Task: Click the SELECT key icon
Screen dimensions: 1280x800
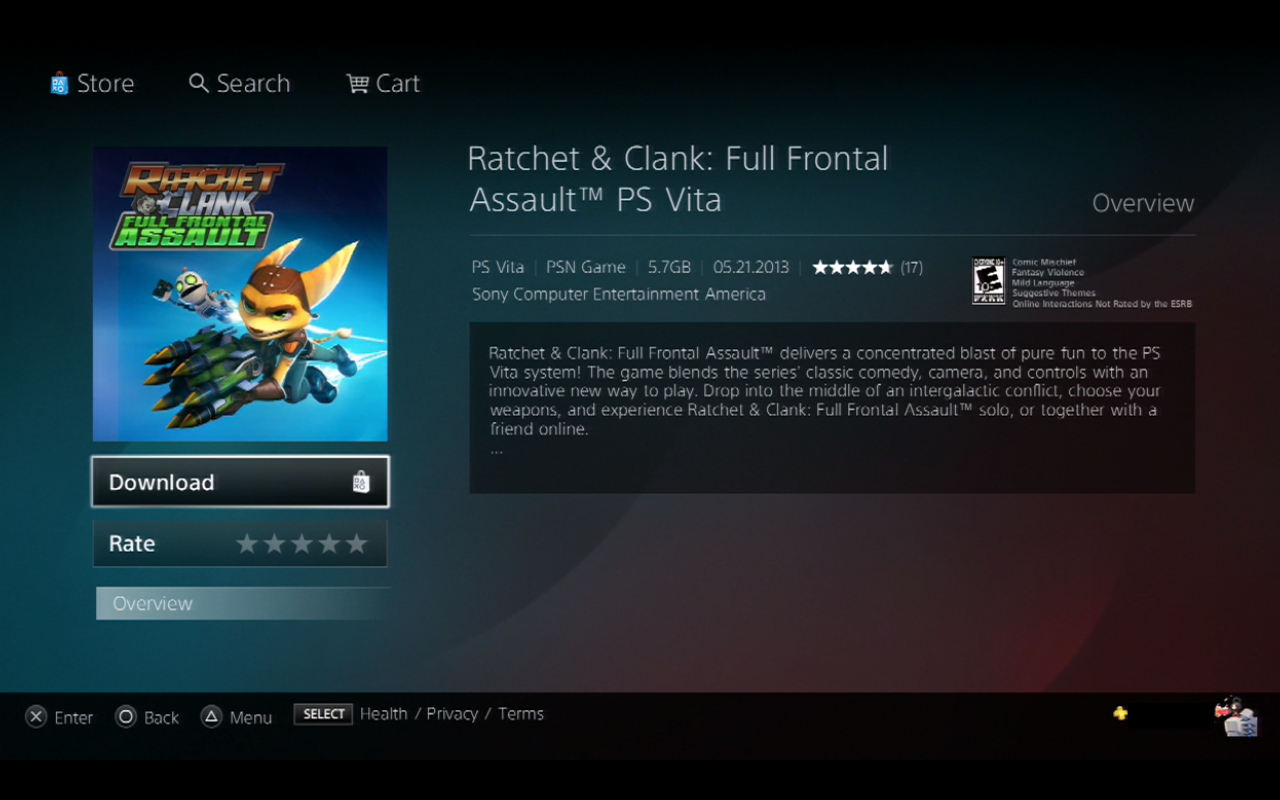Action: click(x=323, y=714)
